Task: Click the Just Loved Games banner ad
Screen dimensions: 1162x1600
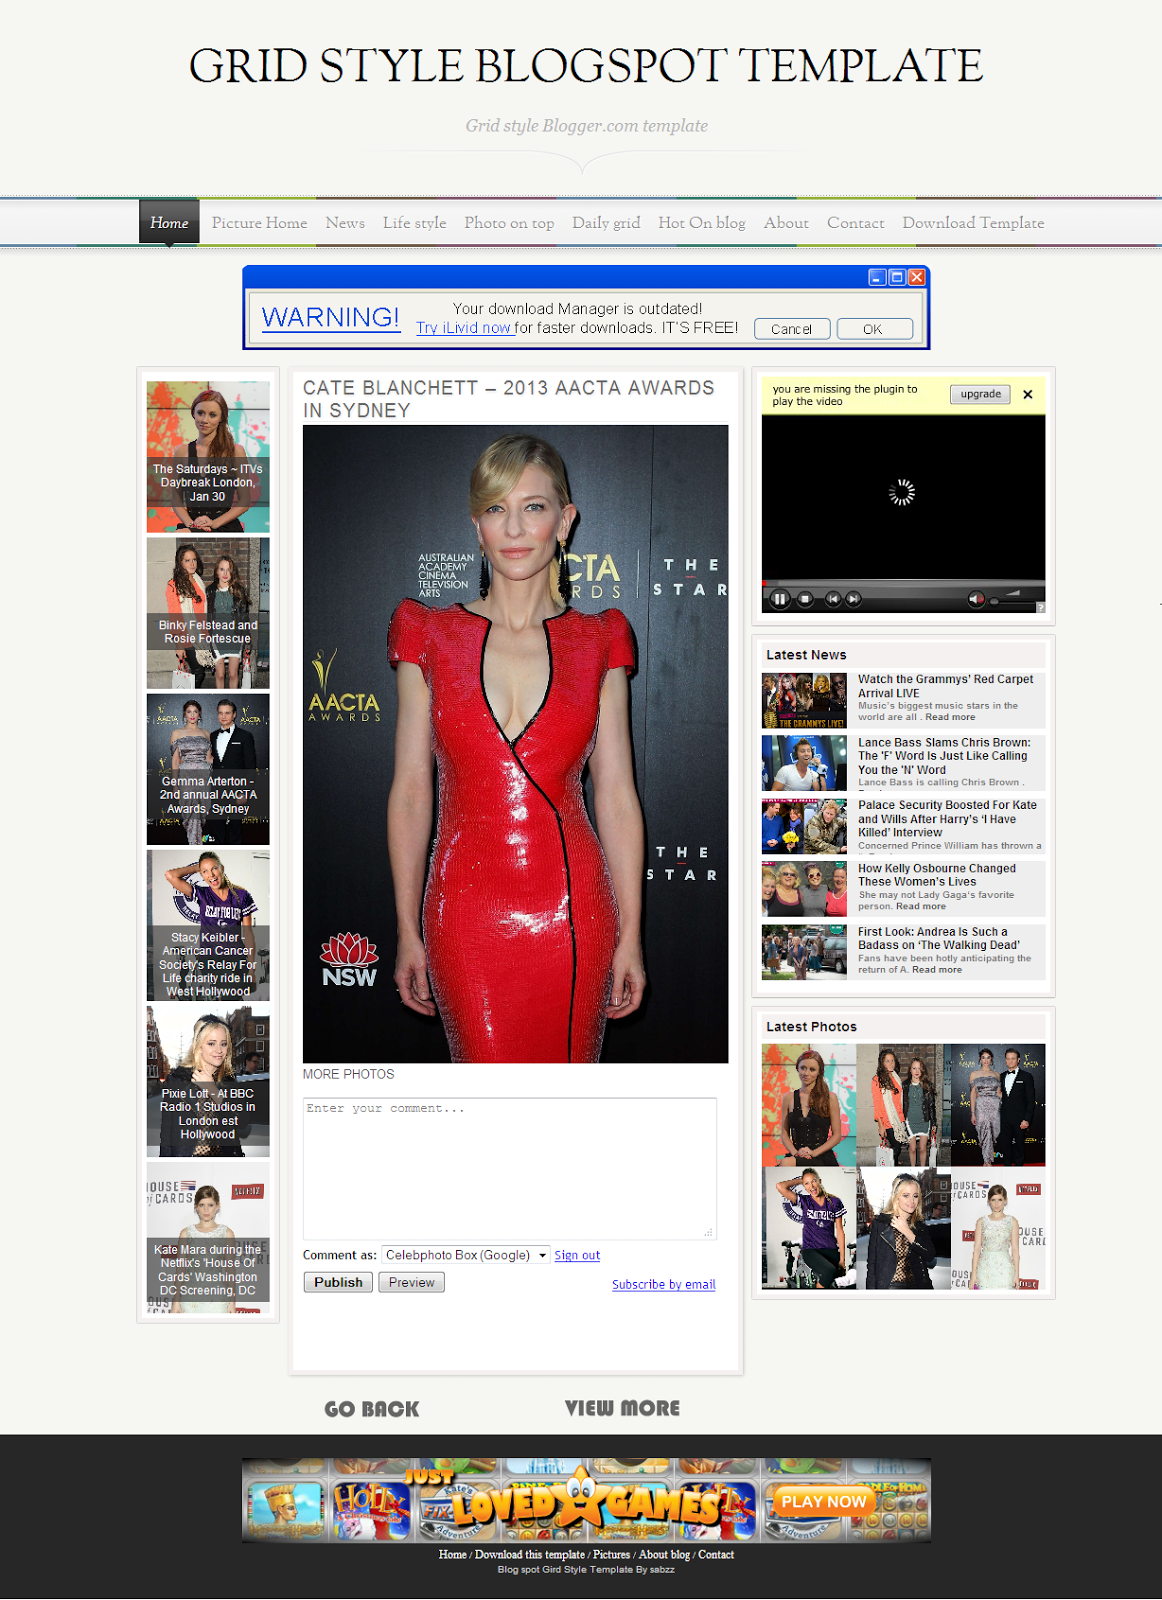Action: click(586, 1500)
